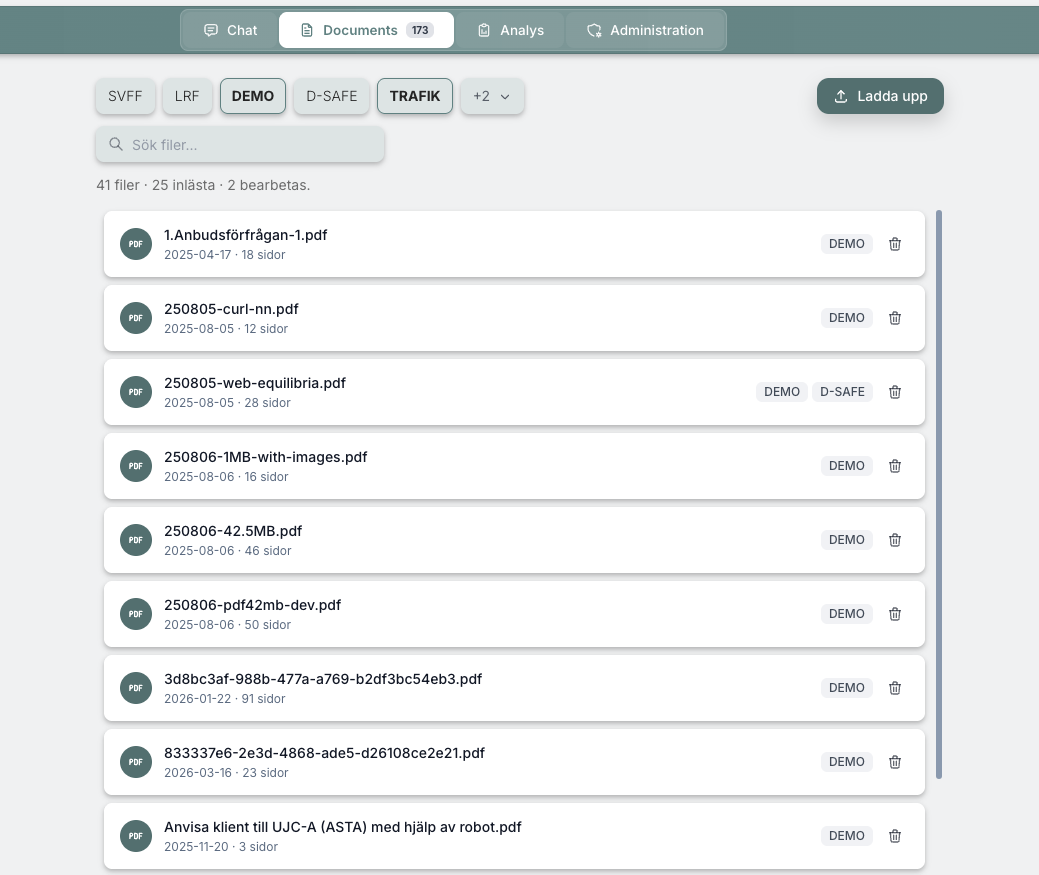Delete 1.Anbudsförfrågan-1.pdf with its trash icon
Screen dimensions: 1039x875
(895, 244)
